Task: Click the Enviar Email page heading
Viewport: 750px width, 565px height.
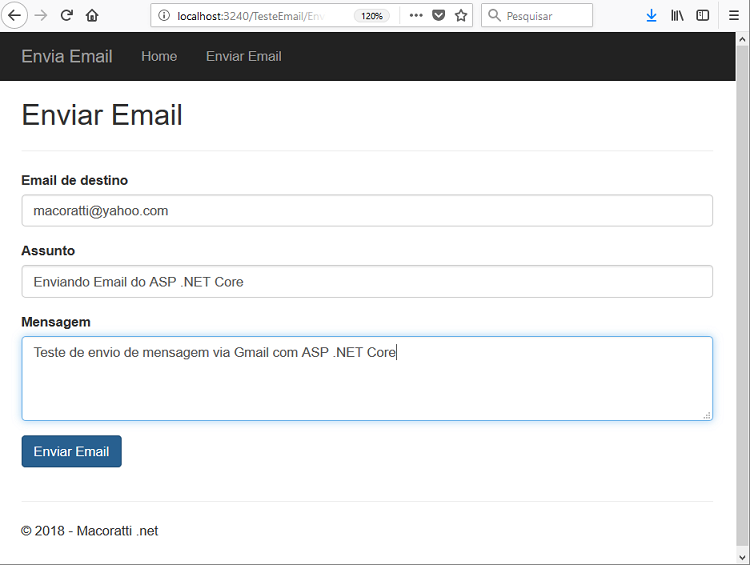Action: (102, 115)
